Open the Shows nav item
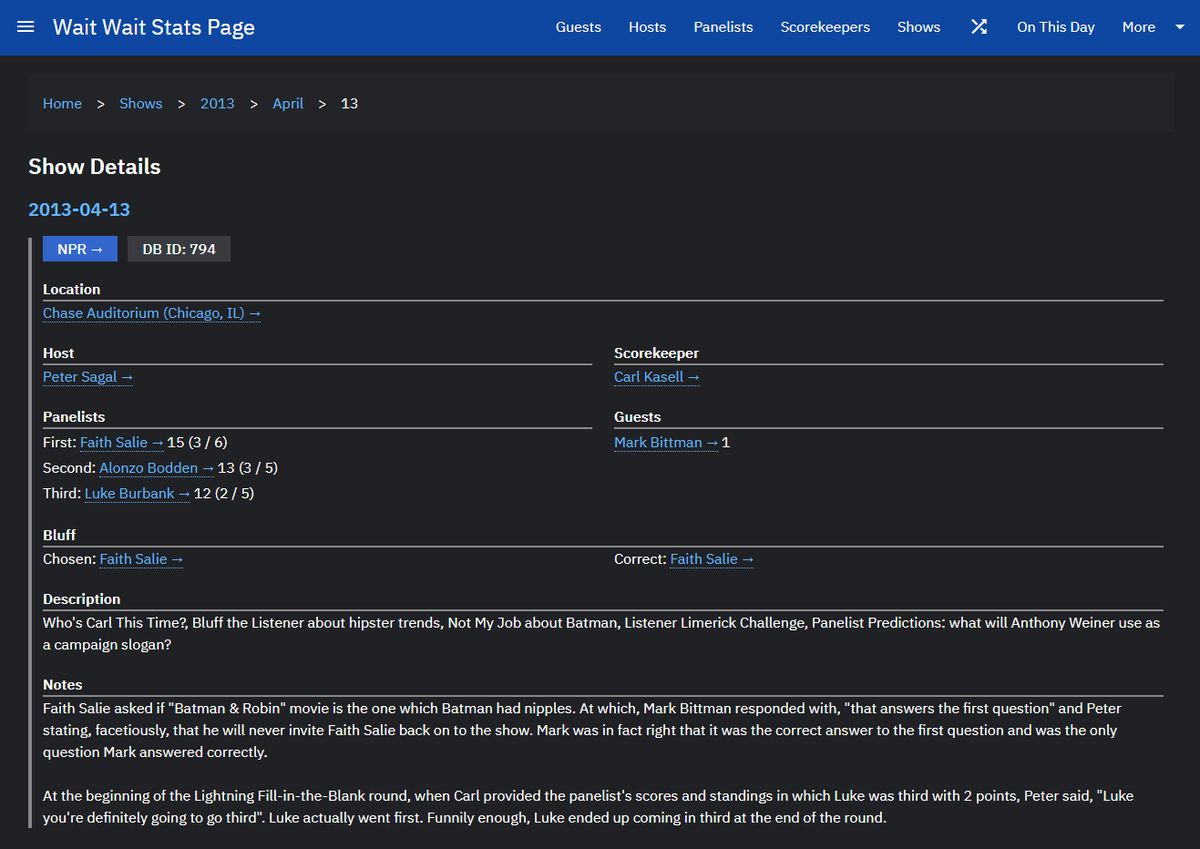Screen dimensions: 1200x849 [x=918, y=27]
